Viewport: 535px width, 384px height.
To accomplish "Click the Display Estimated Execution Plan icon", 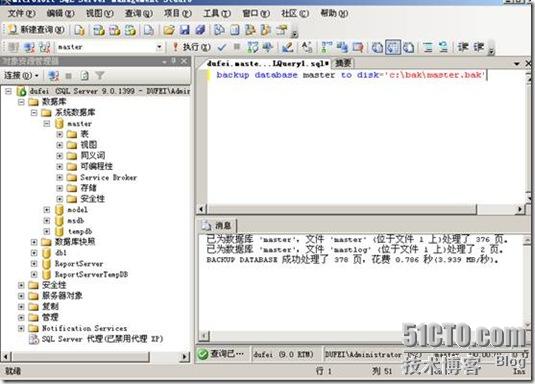I will pyautogui.click(x=253, y=47).
